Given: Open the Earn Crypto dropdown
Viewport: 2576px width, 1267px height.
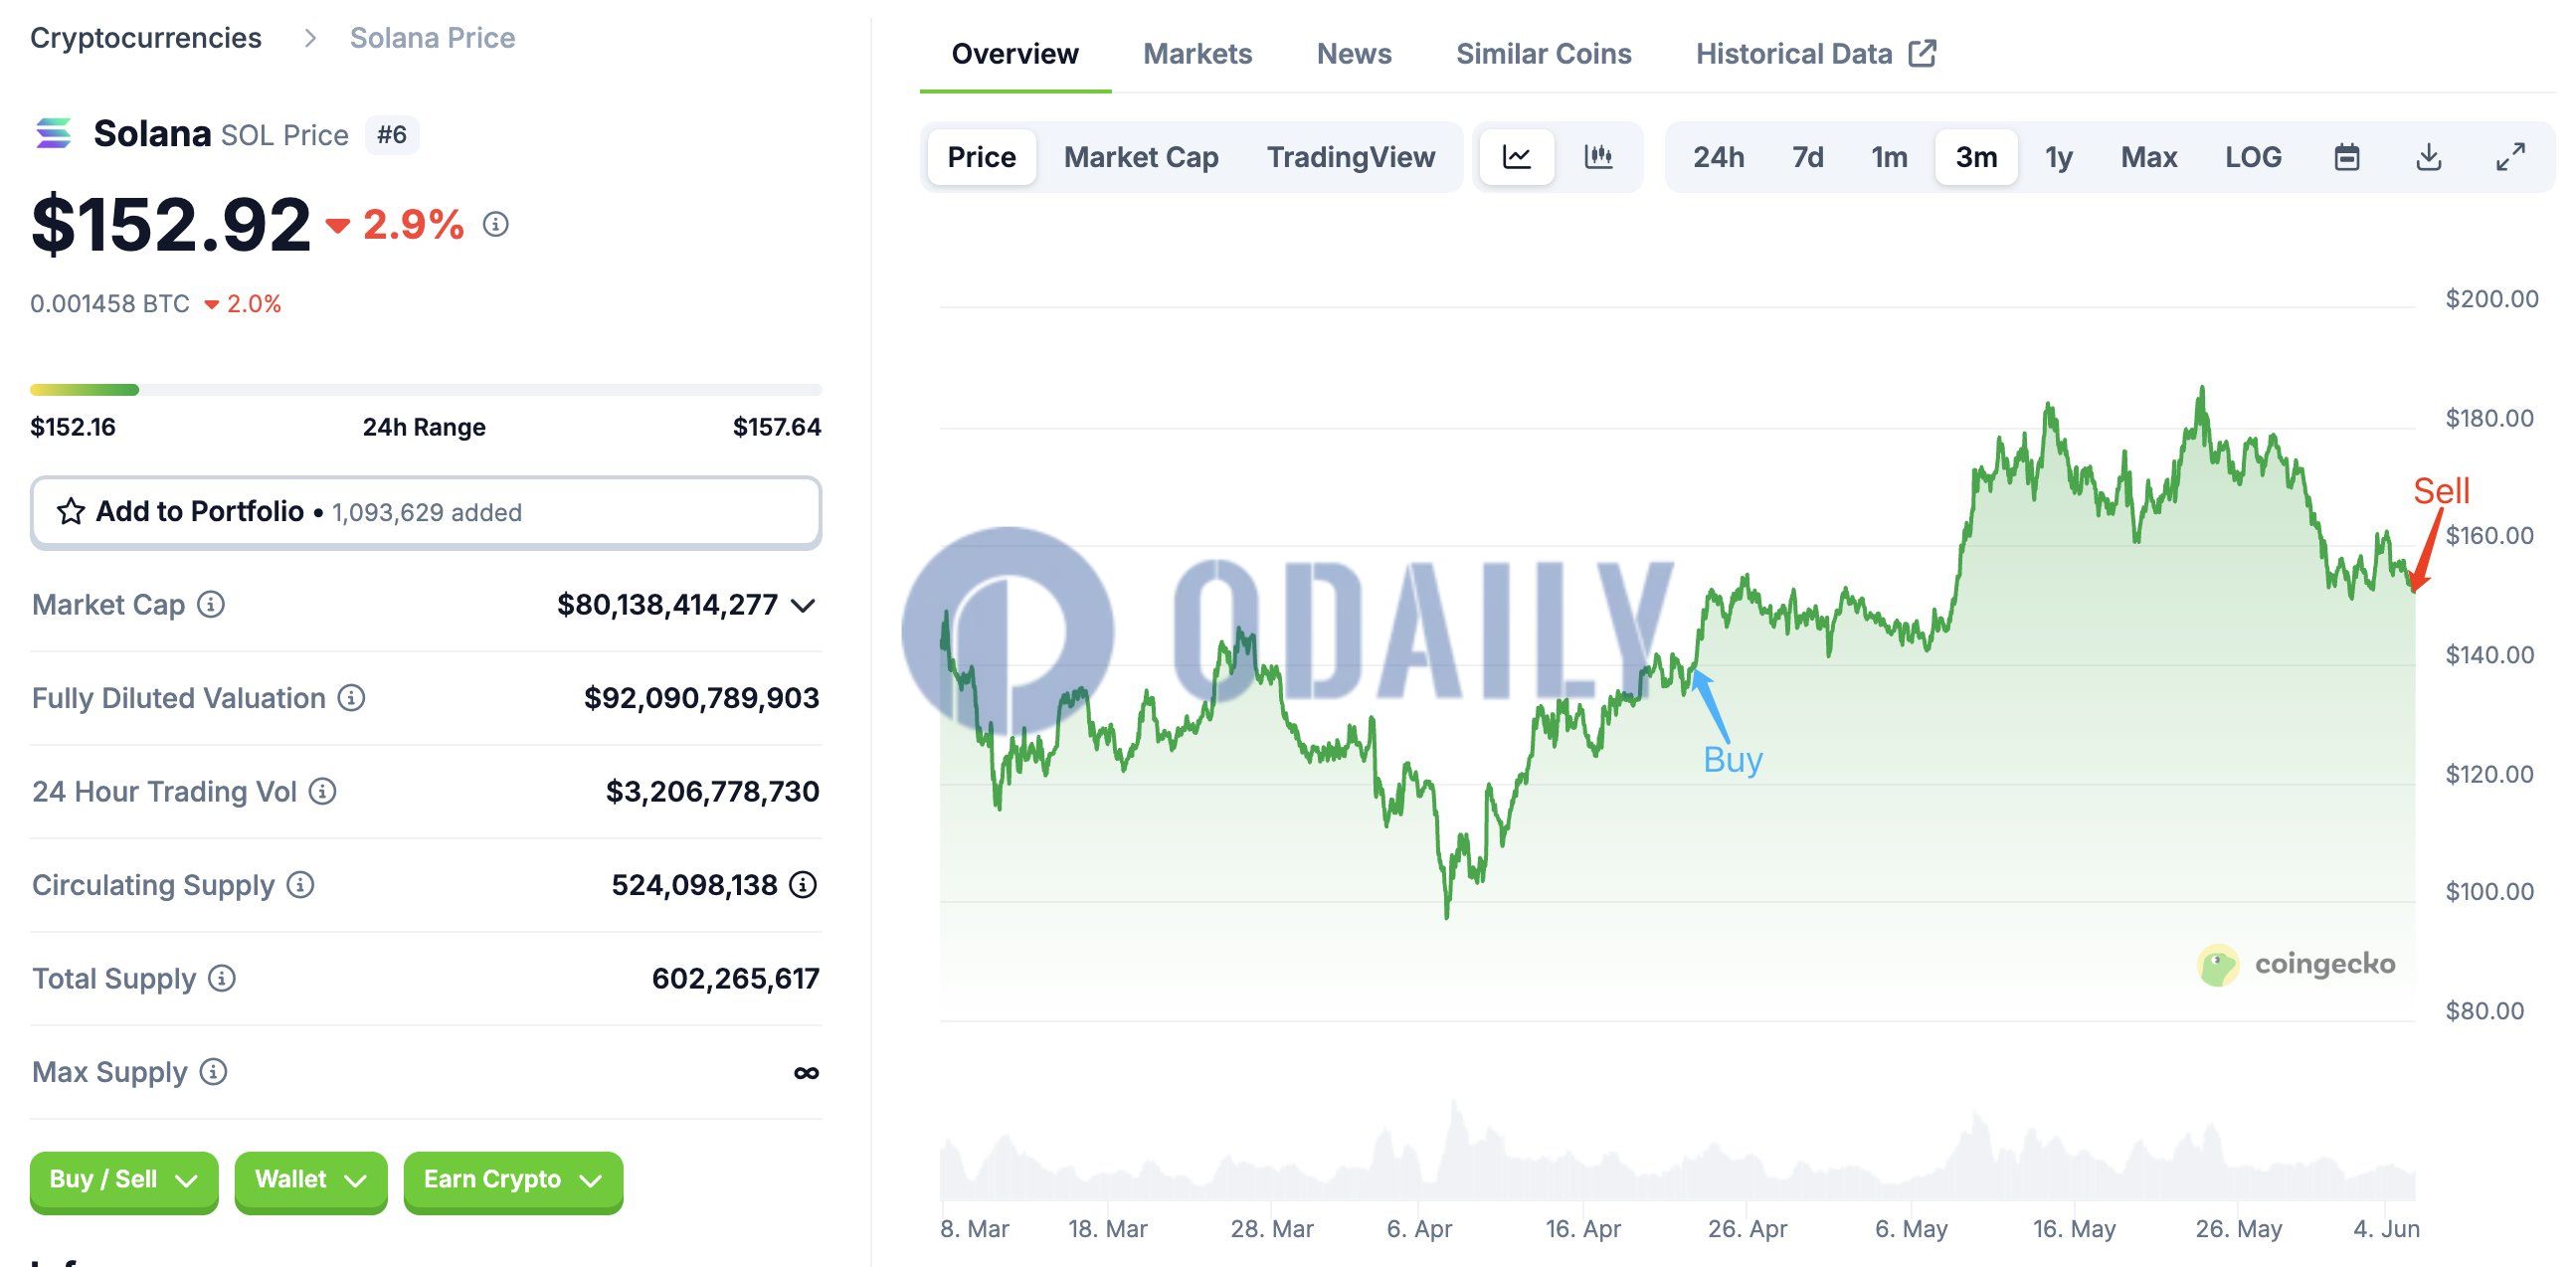Looking at the screenshot, I should pos(512,1180).
